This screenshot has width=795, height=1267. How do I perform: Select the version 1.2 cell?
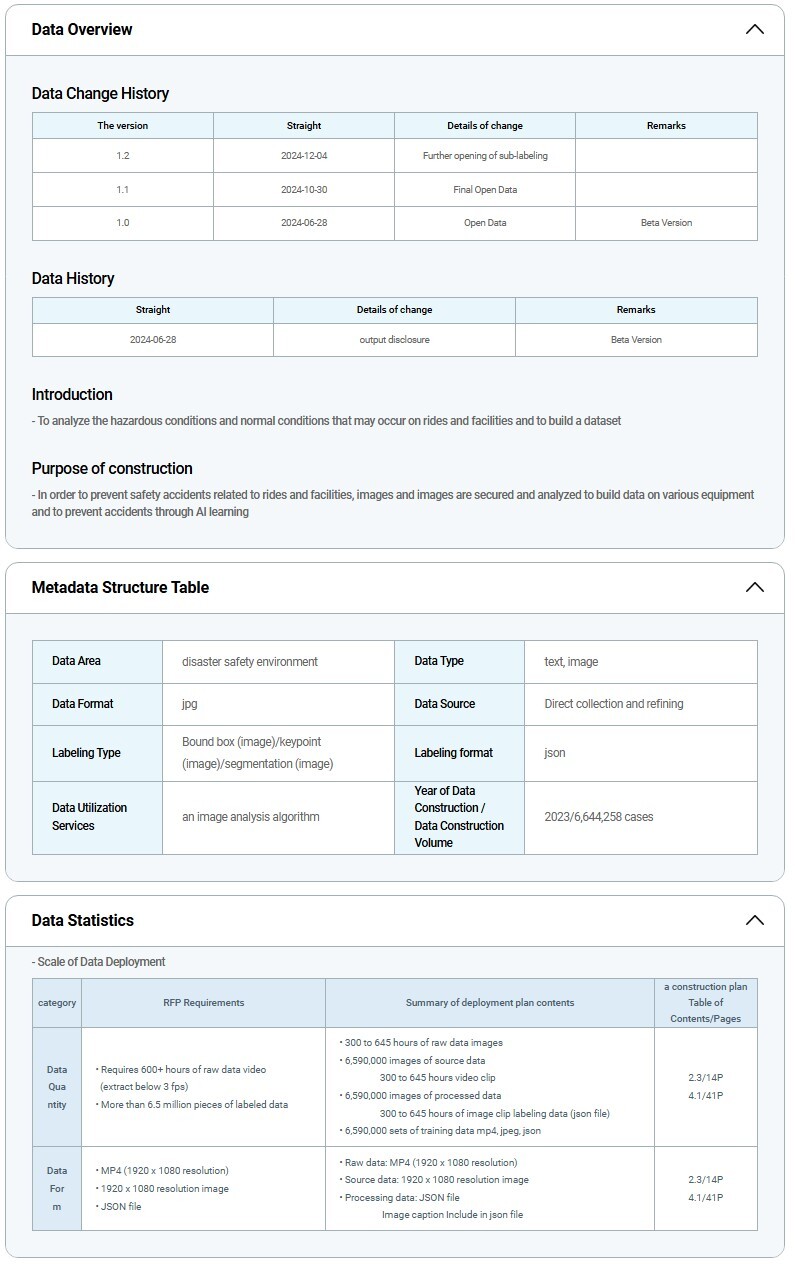pyautogui.click(x=122, y=156)
